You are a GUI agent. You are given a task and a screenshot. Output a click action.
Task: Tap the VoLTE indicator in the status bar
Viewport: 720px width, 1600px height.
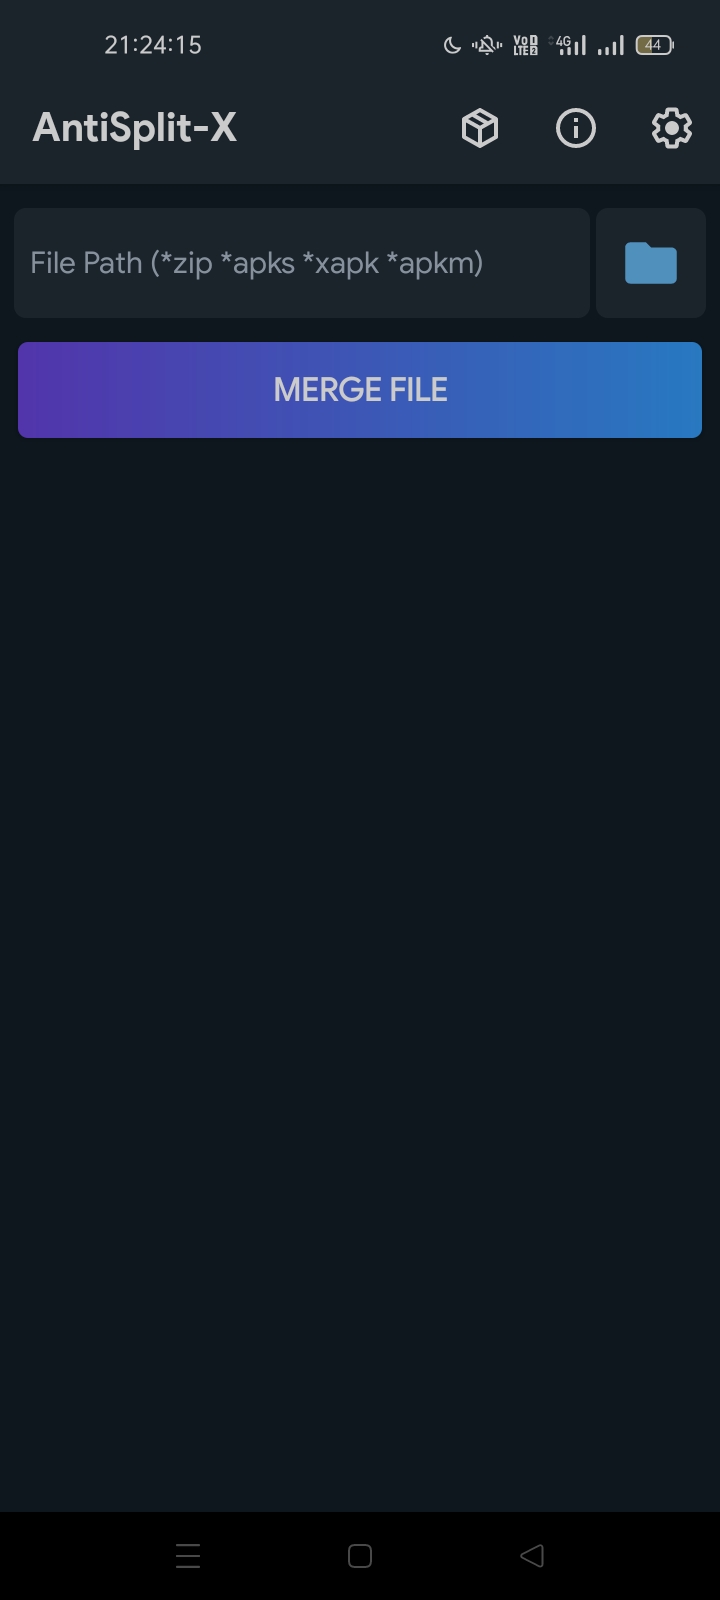(525, 45)
